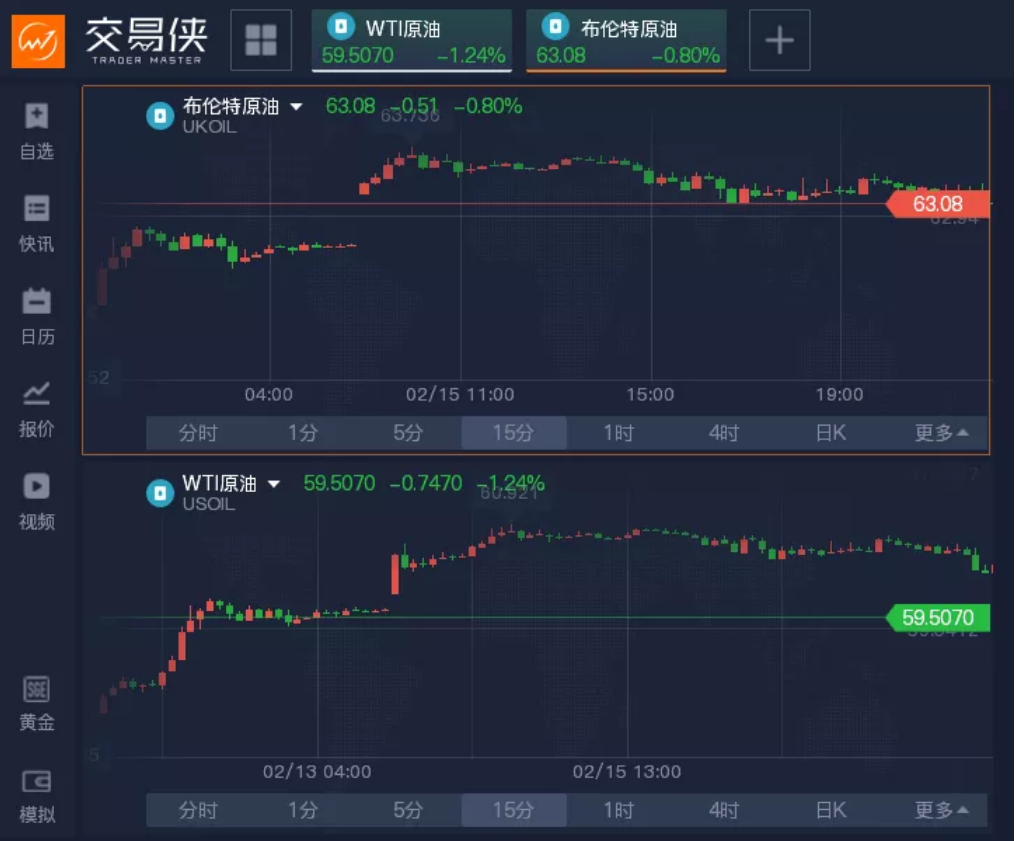The width and height of the screenshot is (1017, 841).
Task: Click the 交易侠 Trader Master logo
Action: point(110,40)
